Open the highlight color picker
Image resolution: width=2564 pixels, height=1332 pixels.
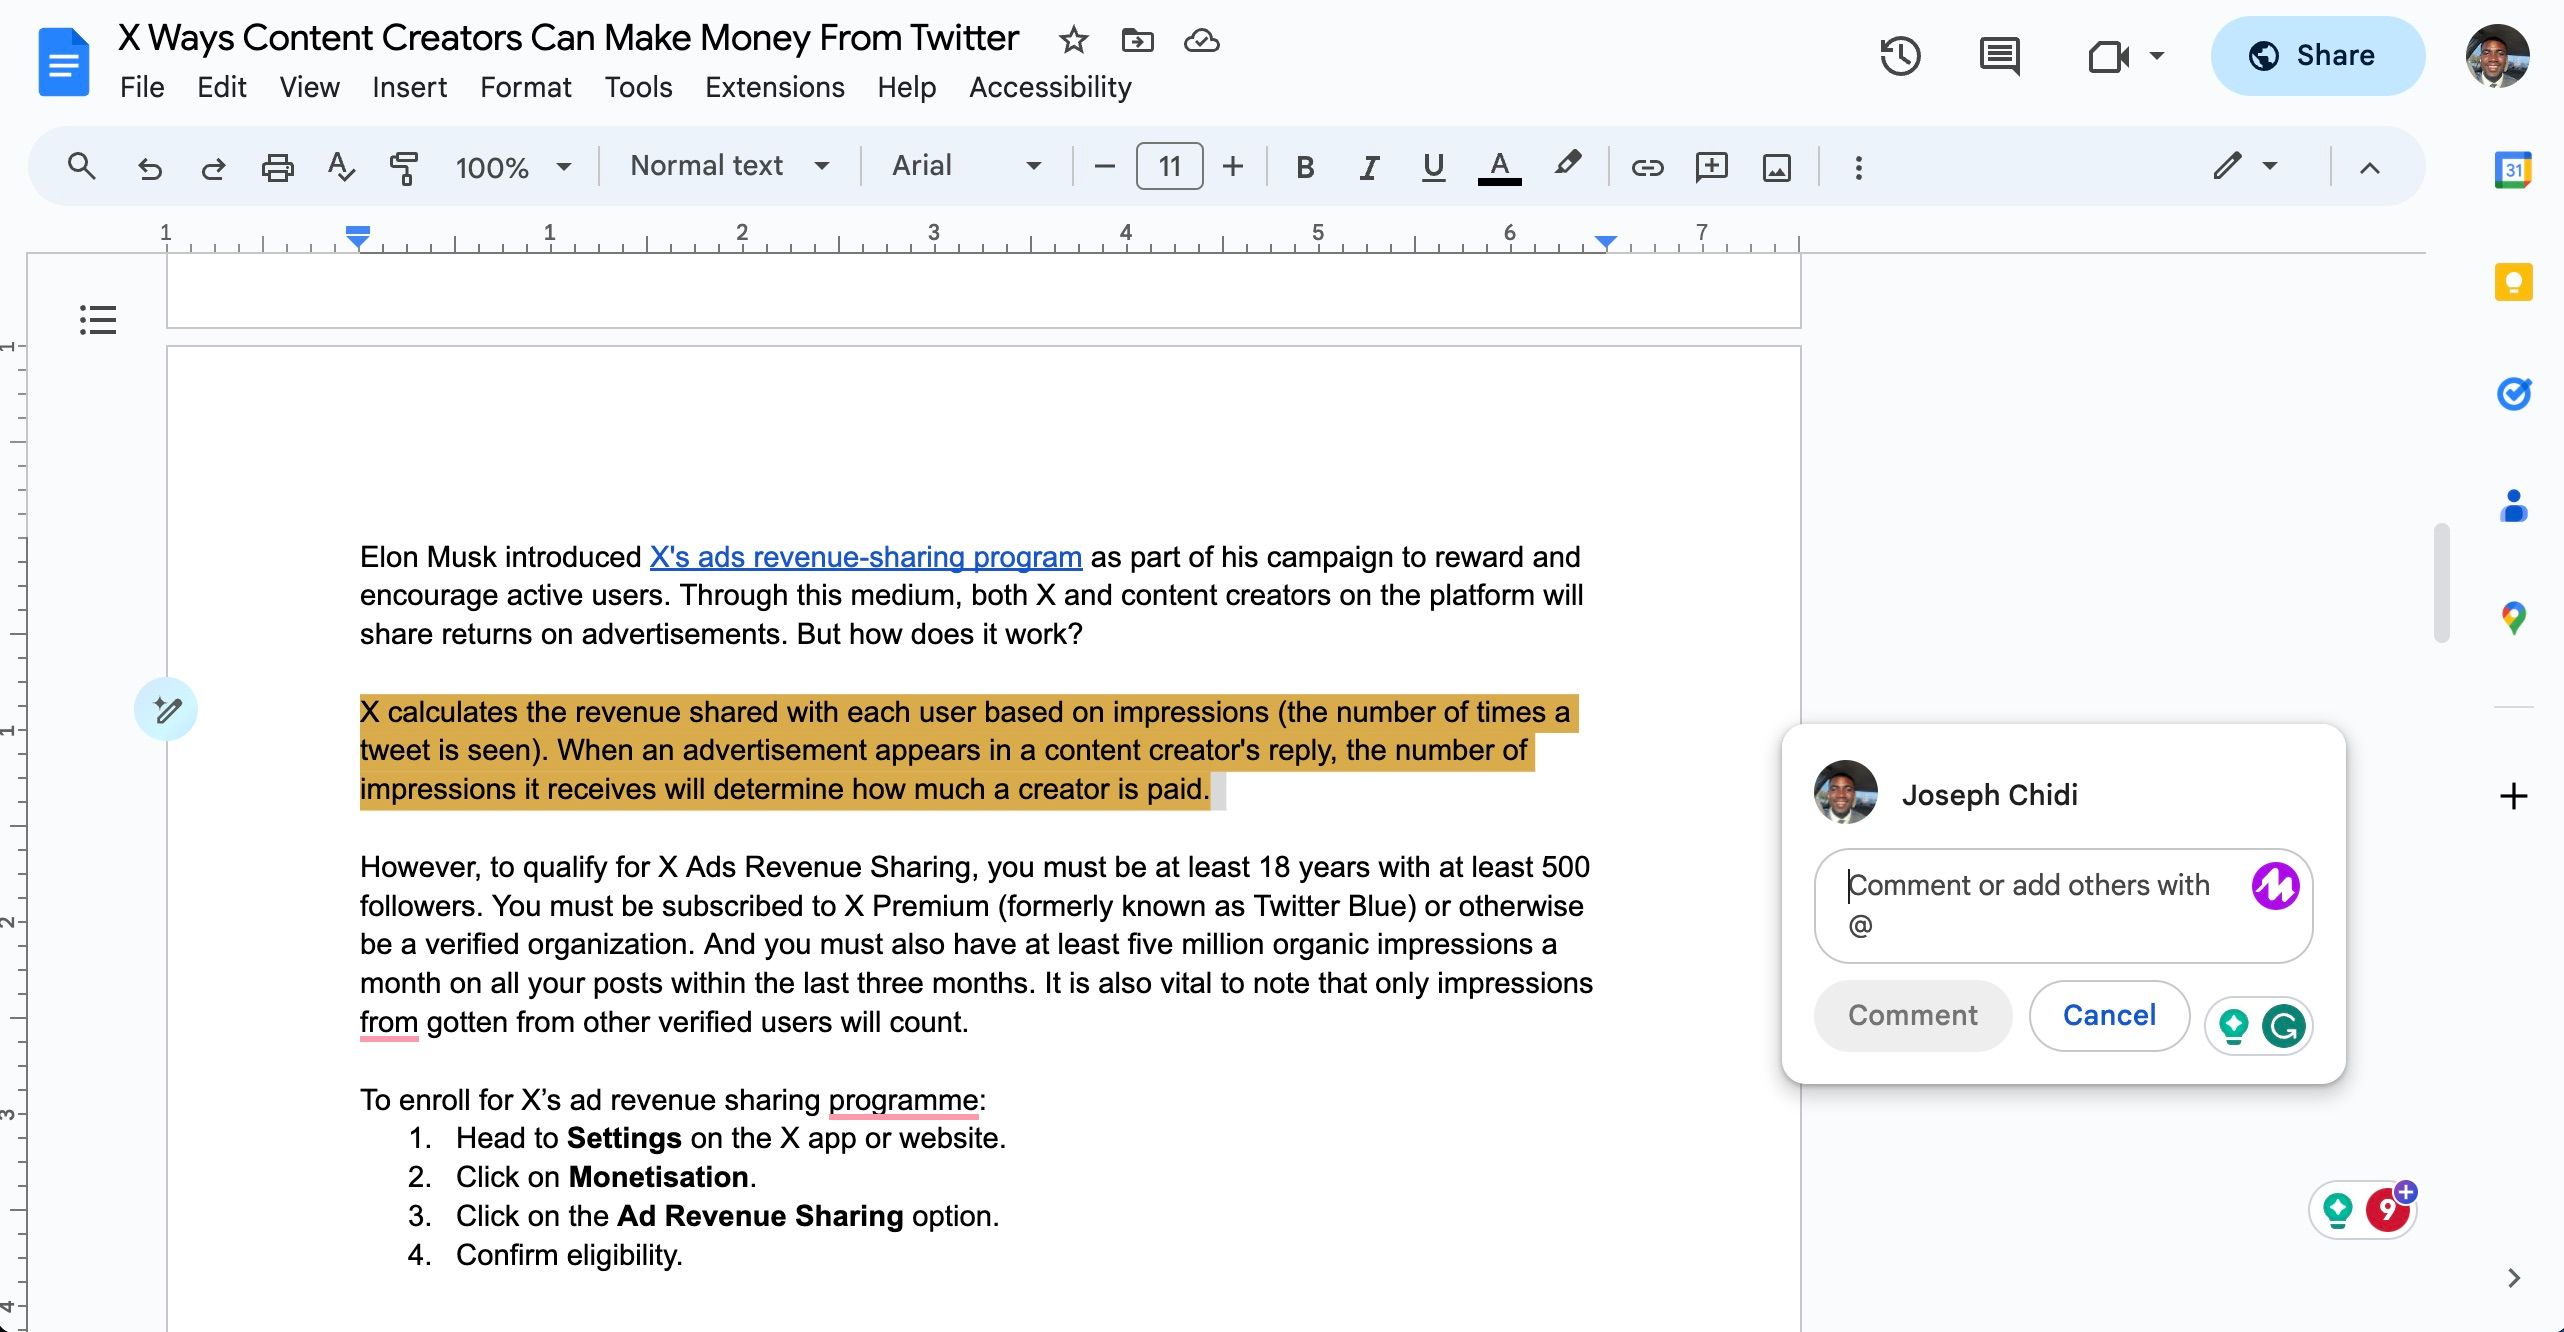point(1567,165)
